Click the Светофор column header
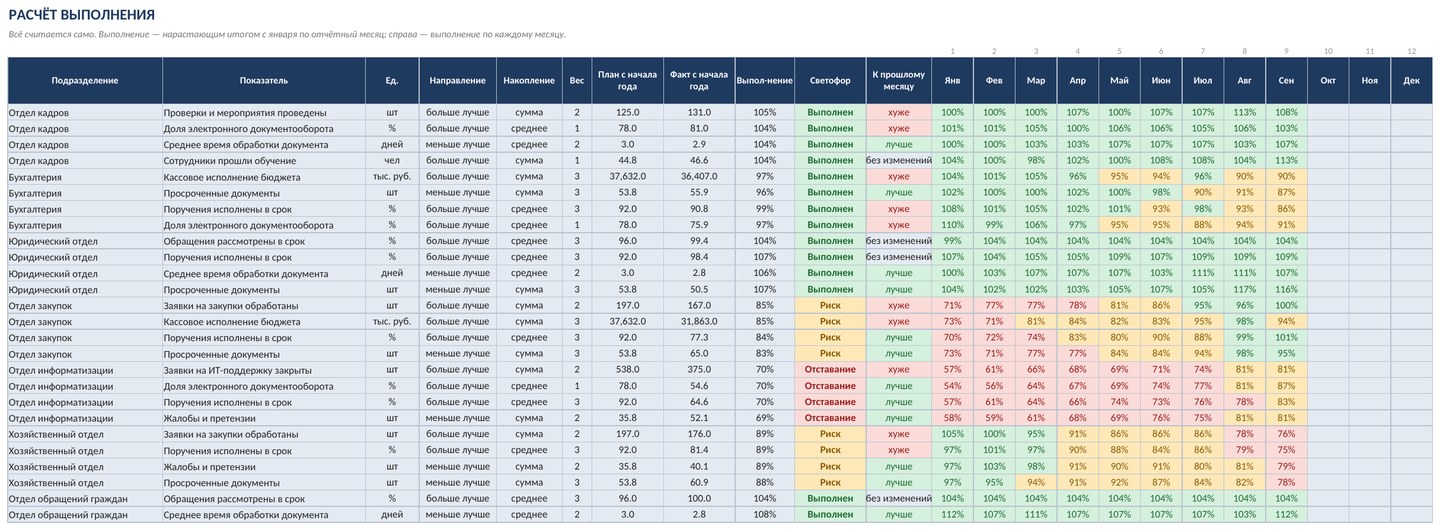This screenshot has height=530, width=1440. pos(830,80)
